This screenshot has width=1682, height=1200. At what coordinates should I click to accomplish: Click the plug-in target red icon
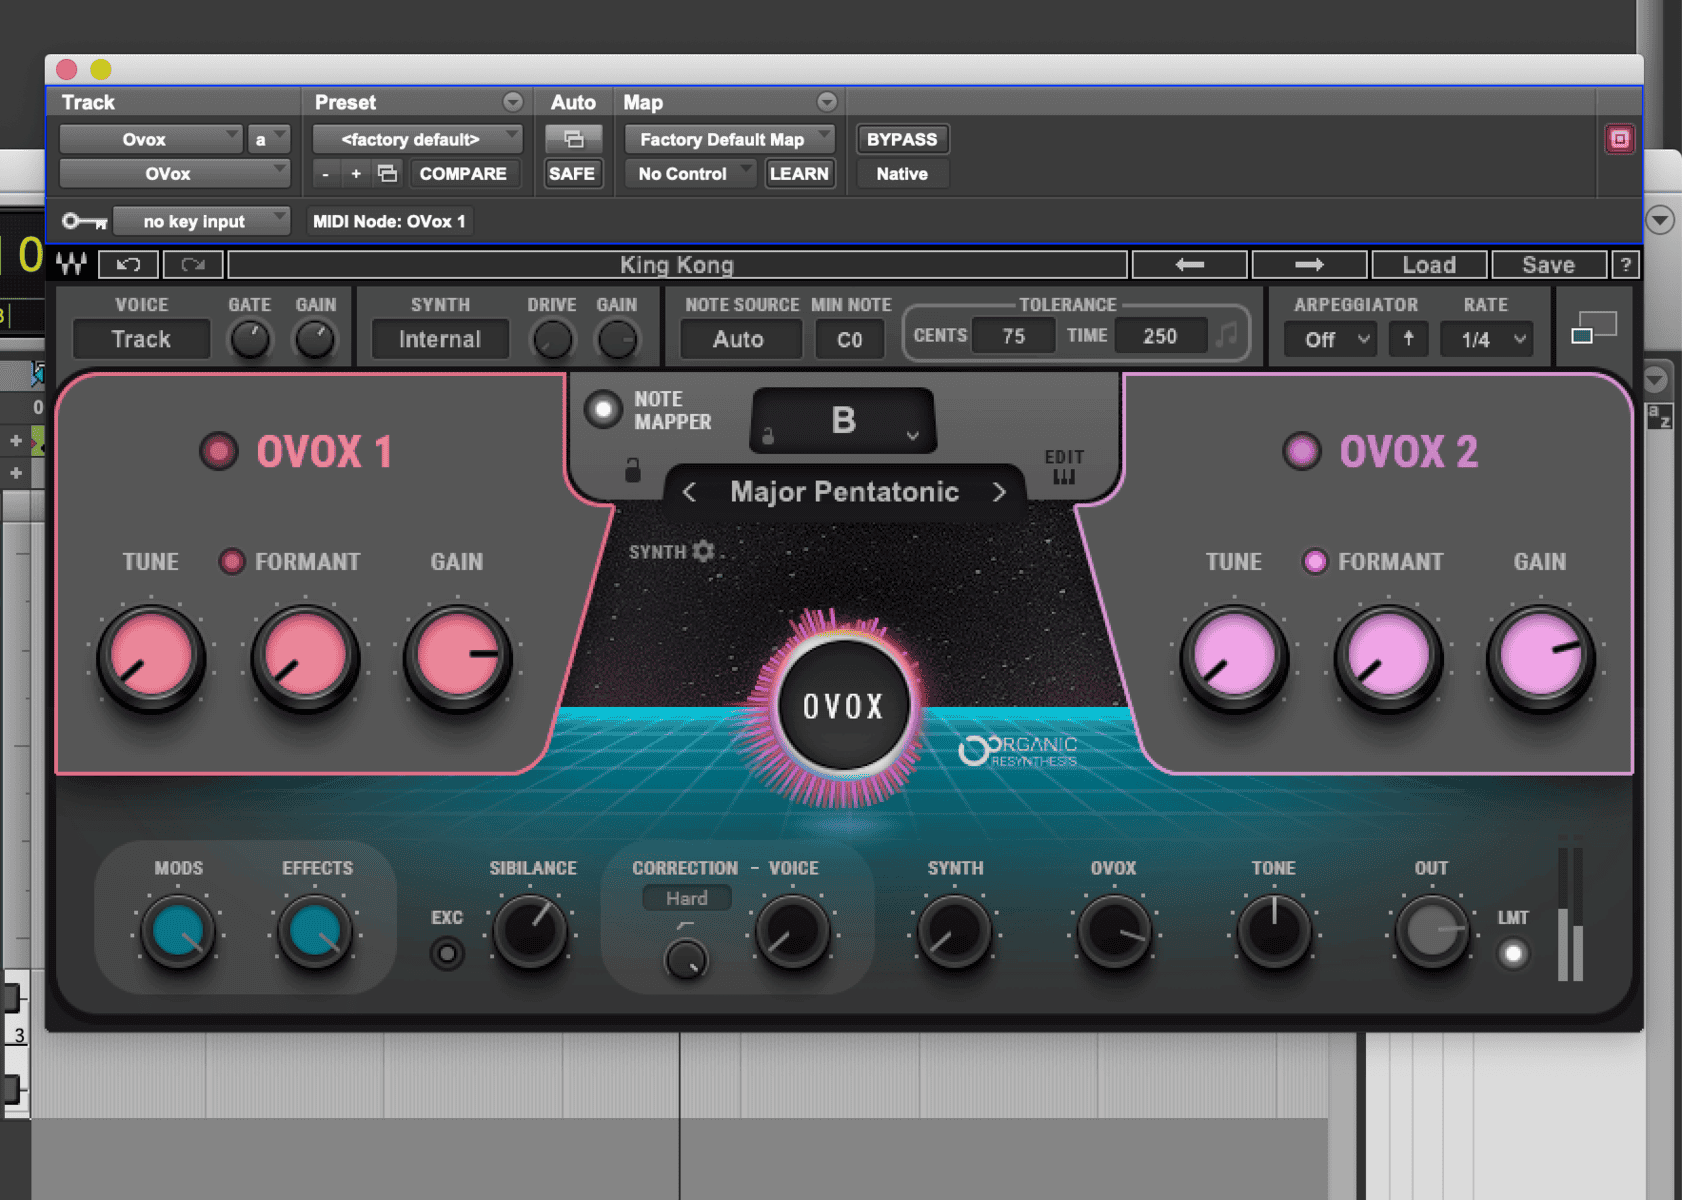coord(1620,139)
